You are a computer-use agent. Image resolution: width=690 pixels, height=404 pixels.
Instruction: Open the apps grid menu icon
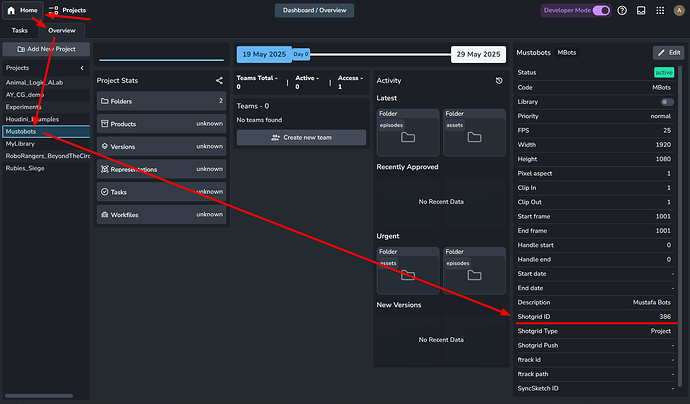(660, 11)
